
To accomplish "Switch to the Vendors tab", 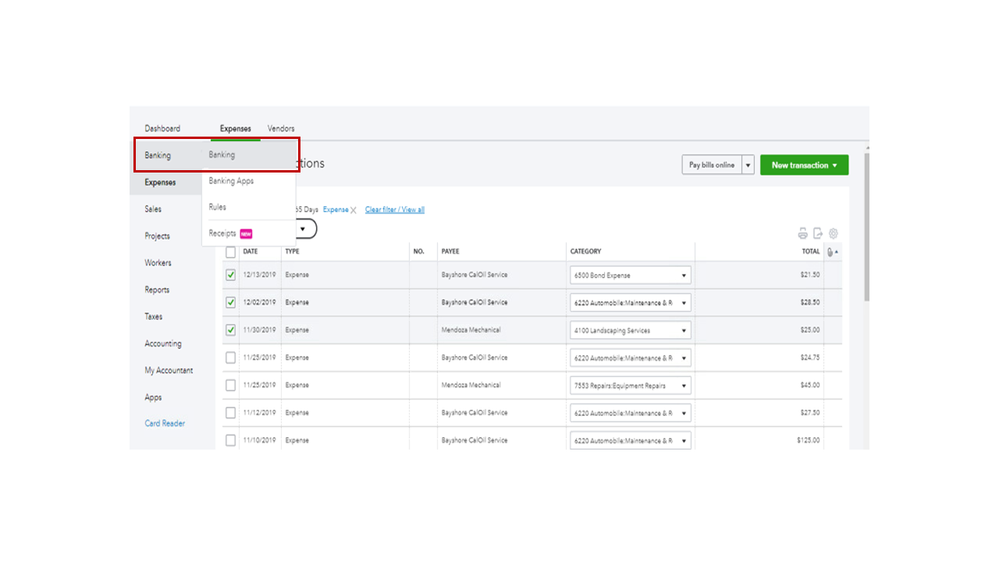I will point(281,129).
